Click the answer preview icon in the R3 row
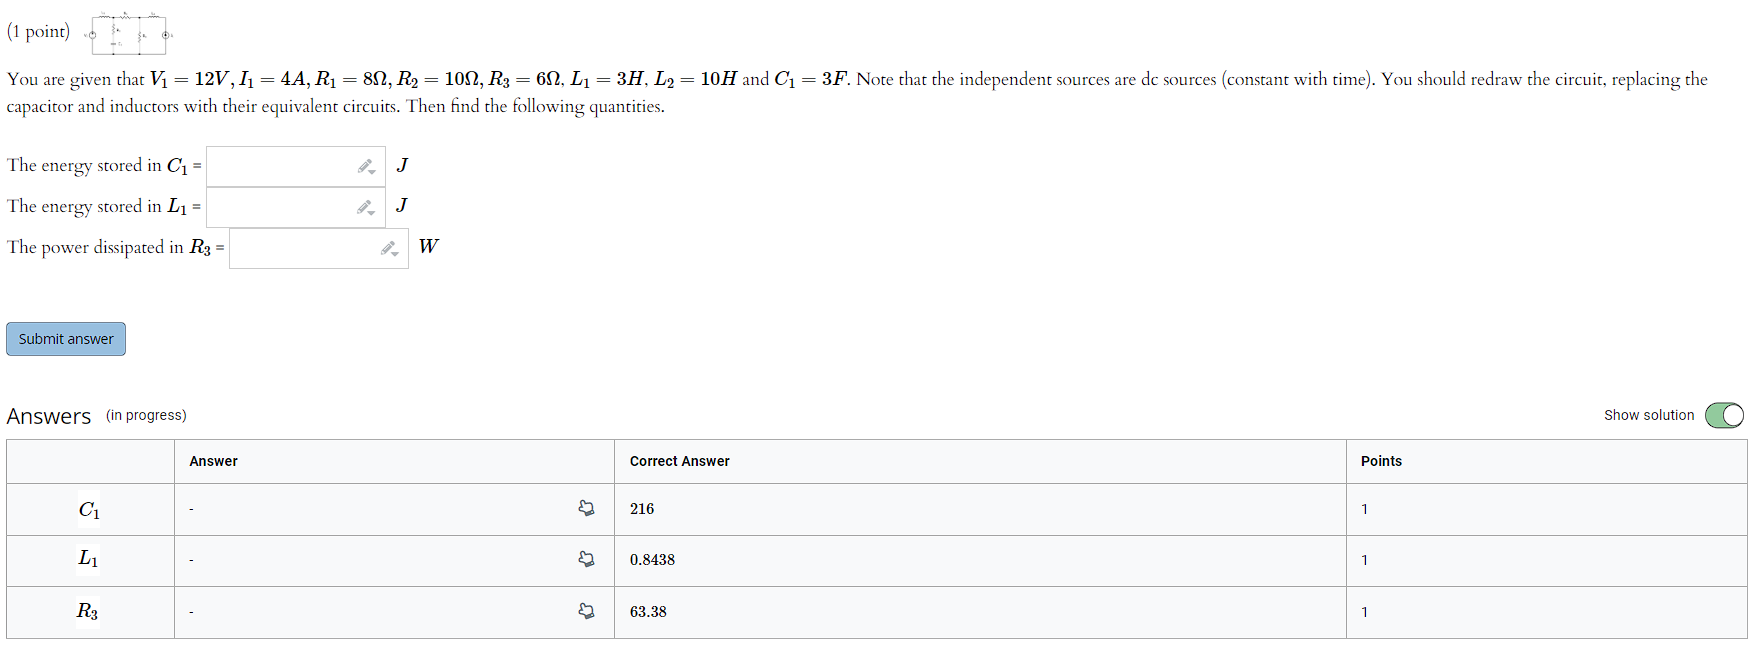Image resolution: width=1758 pixels, height=650 pixels. pos(586,612)
